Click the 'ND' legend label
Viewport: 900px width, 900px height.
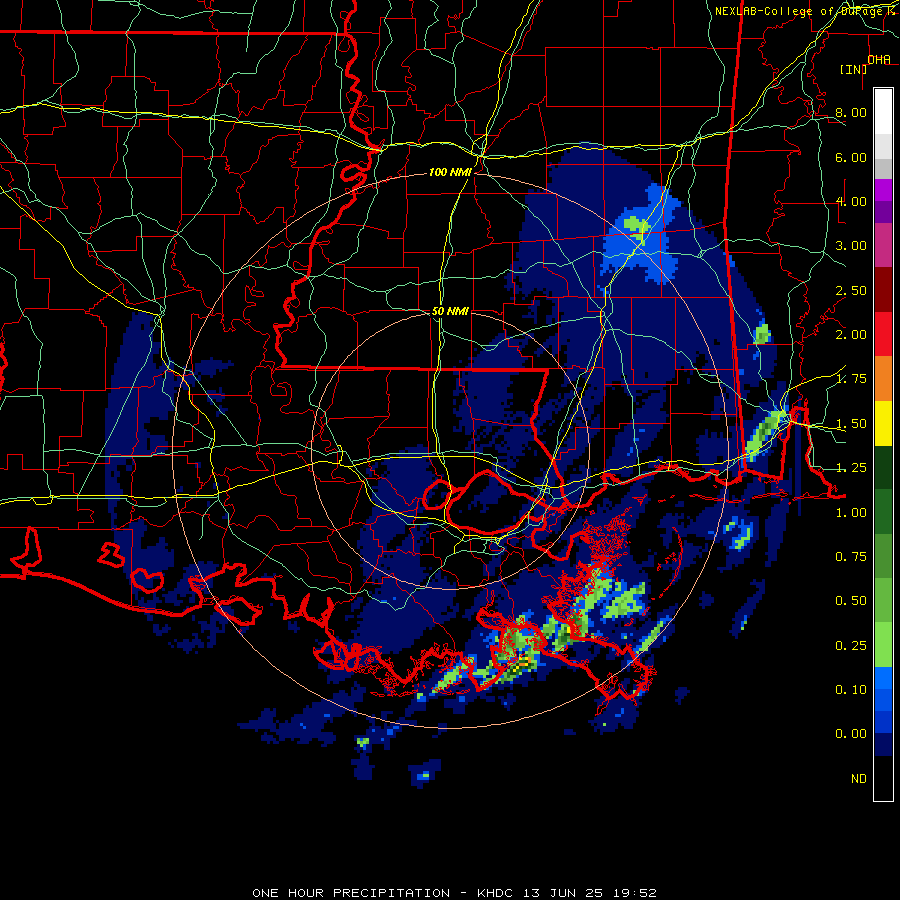(x=859, y=779)
